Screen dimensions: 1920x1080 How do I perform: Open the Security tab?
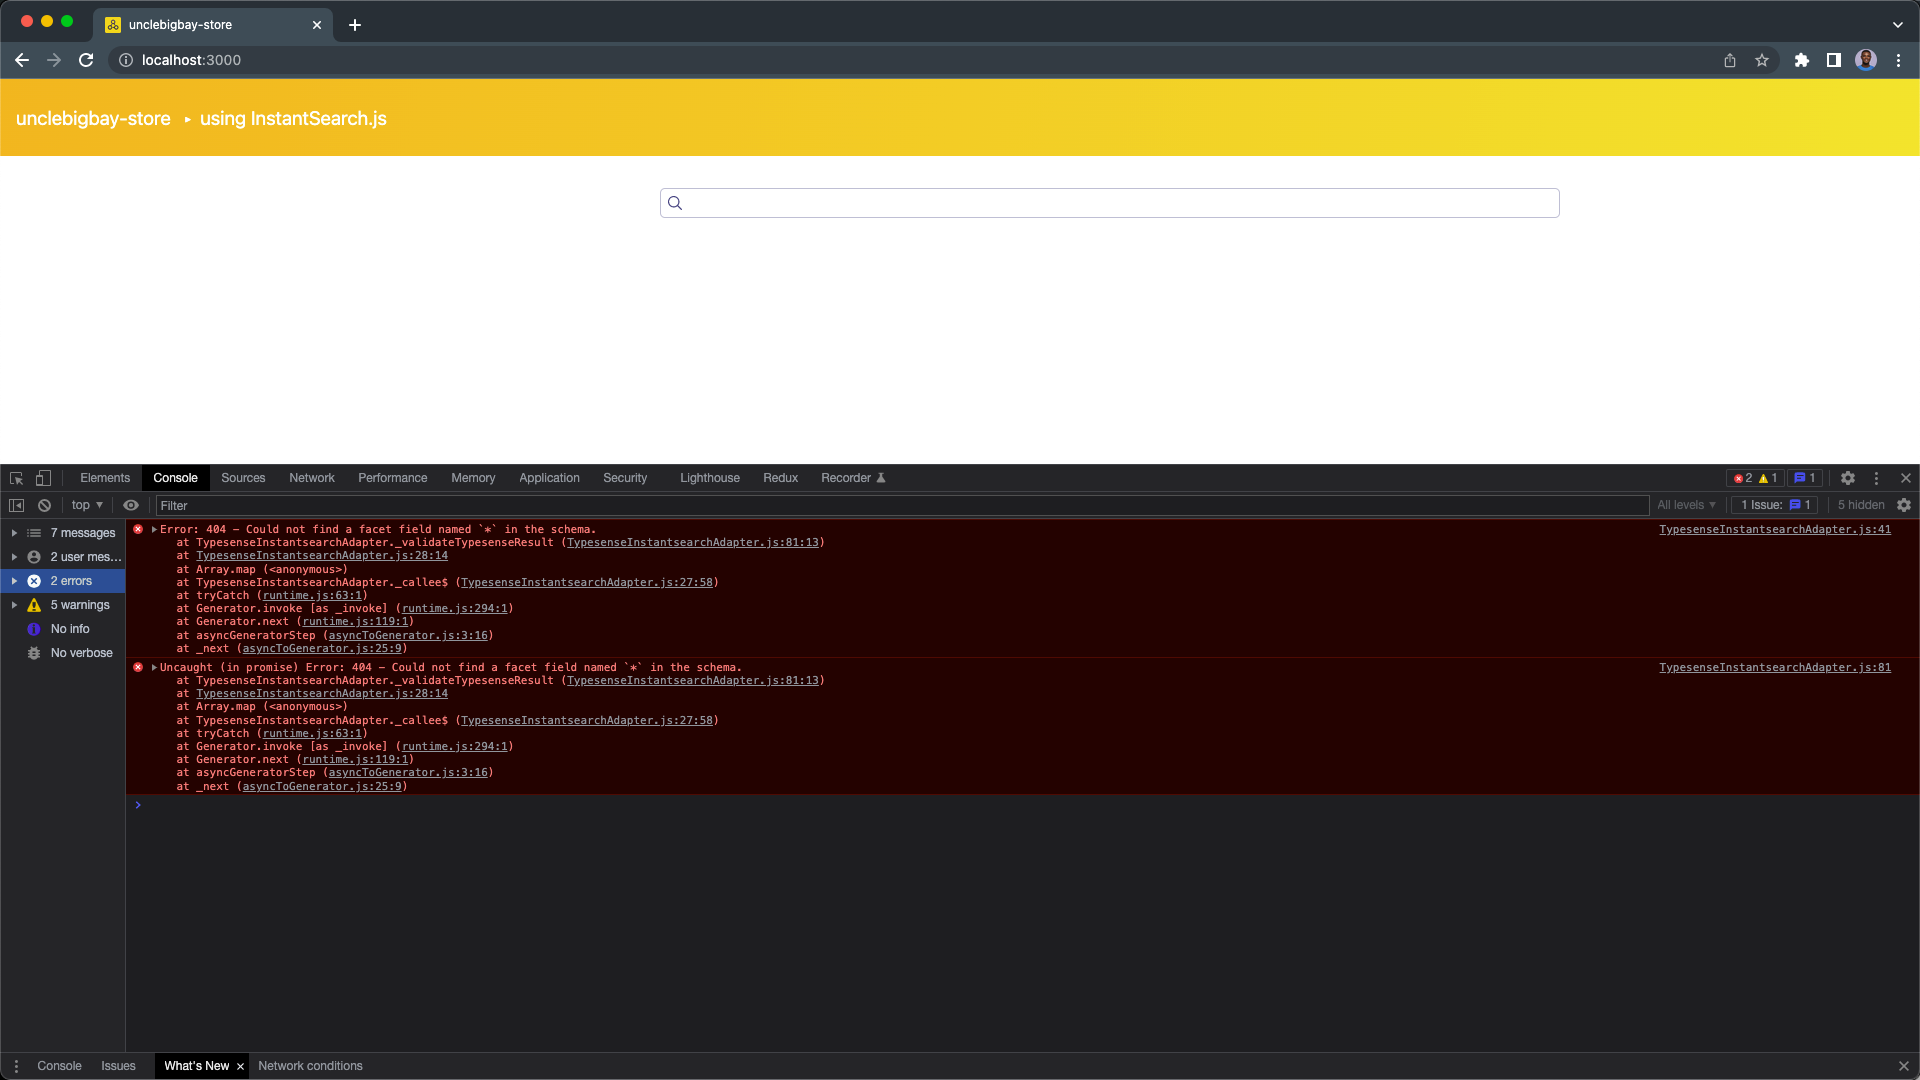(x=625, y=478)
